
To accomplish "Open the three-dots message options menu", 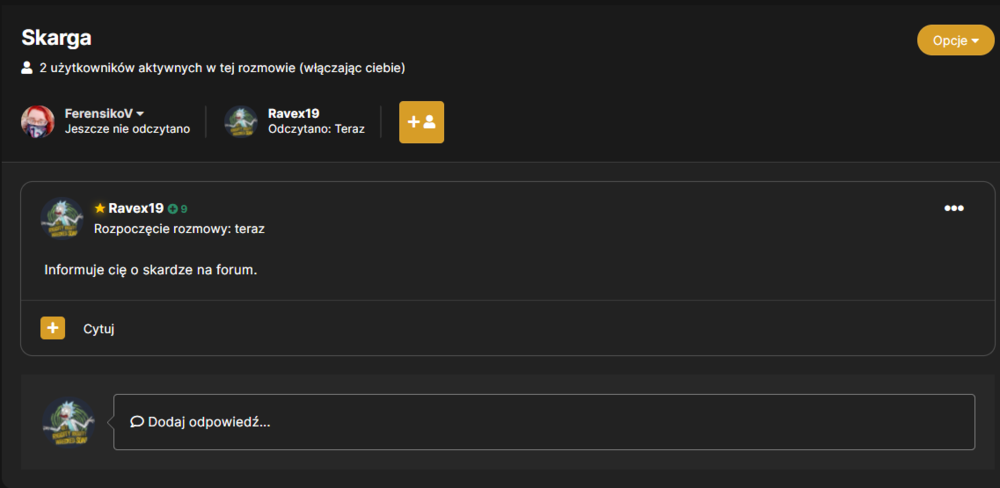I will pyautogui.click(x=954, y=208).
